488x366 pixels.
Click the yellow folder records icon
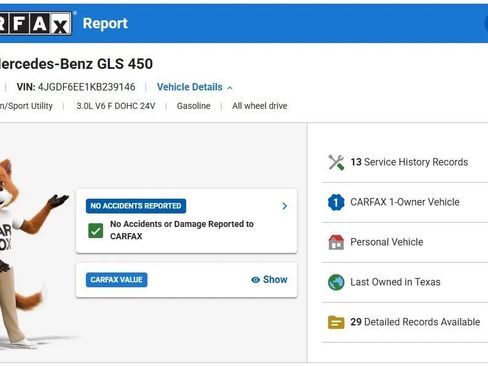tap(336, 322)
